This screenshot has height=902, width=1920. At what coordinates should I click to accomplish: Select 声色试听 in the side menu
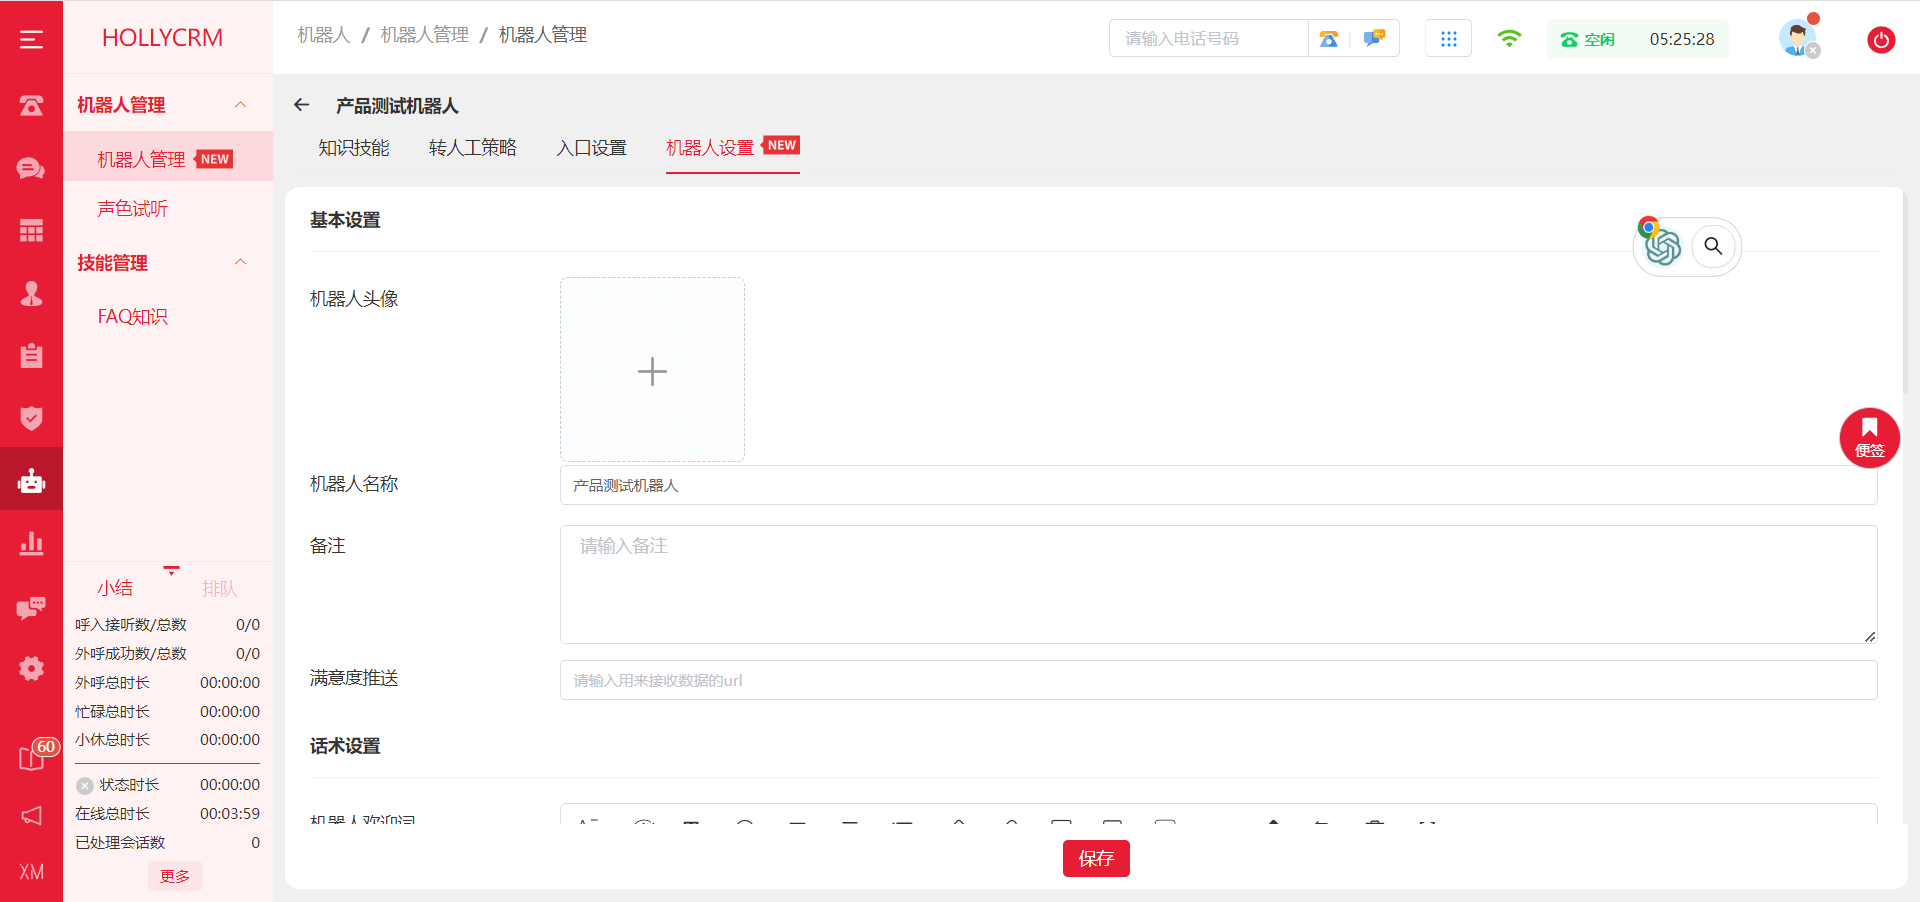coord(132,209)
